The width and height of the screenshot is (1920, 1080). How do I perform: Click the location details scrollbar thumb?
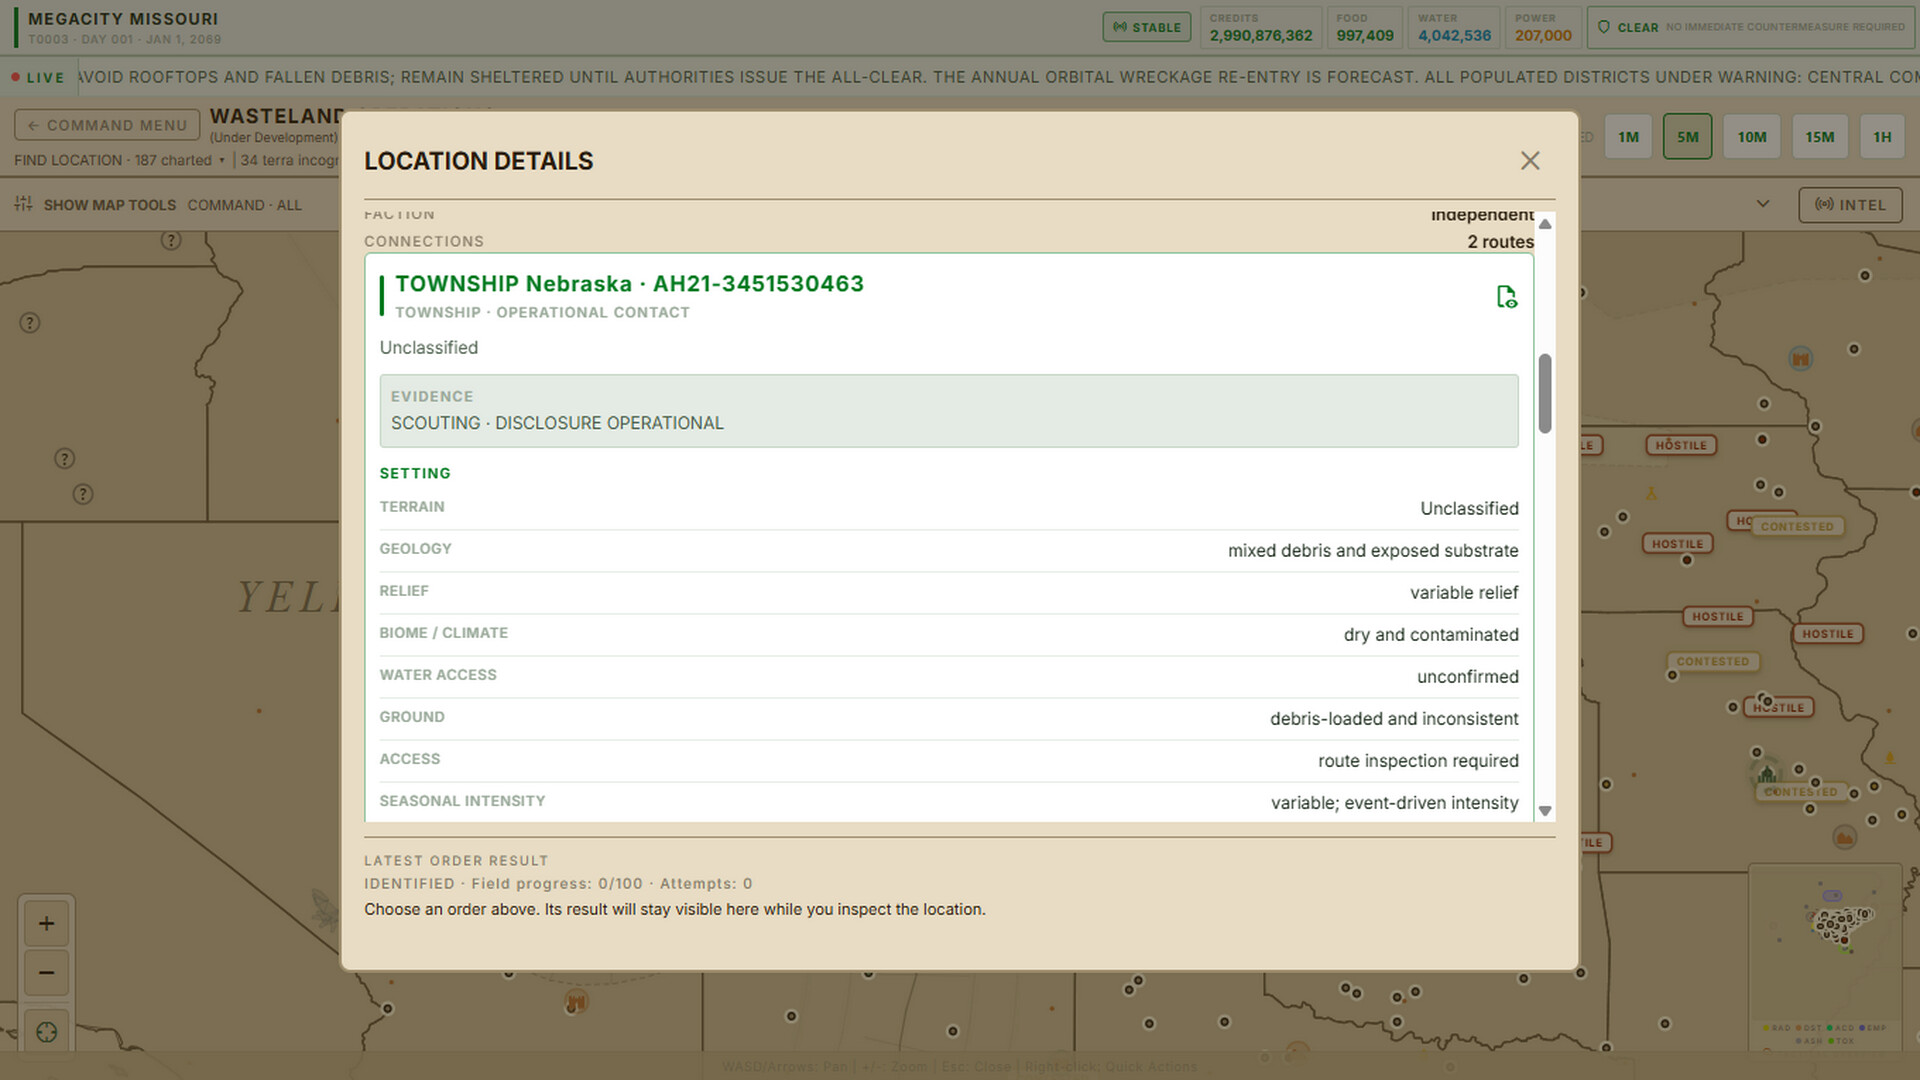click(1545, 393)
